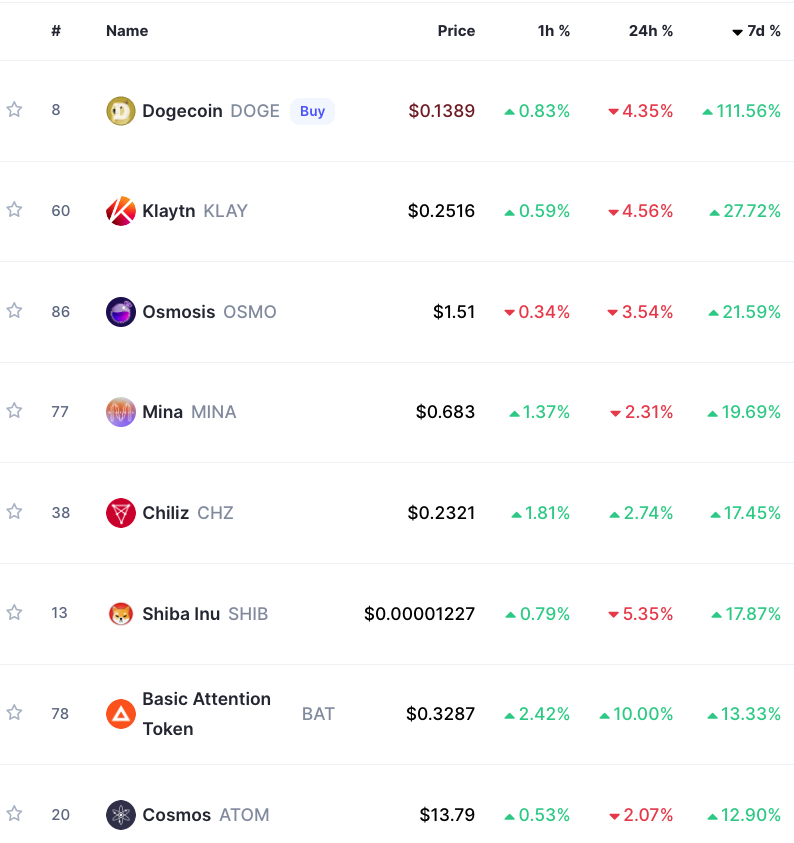Image resolution: width=794 pixels, height=843 pixels.
Task: Select the Basic Attention Token icon
Action: point(121,714)
